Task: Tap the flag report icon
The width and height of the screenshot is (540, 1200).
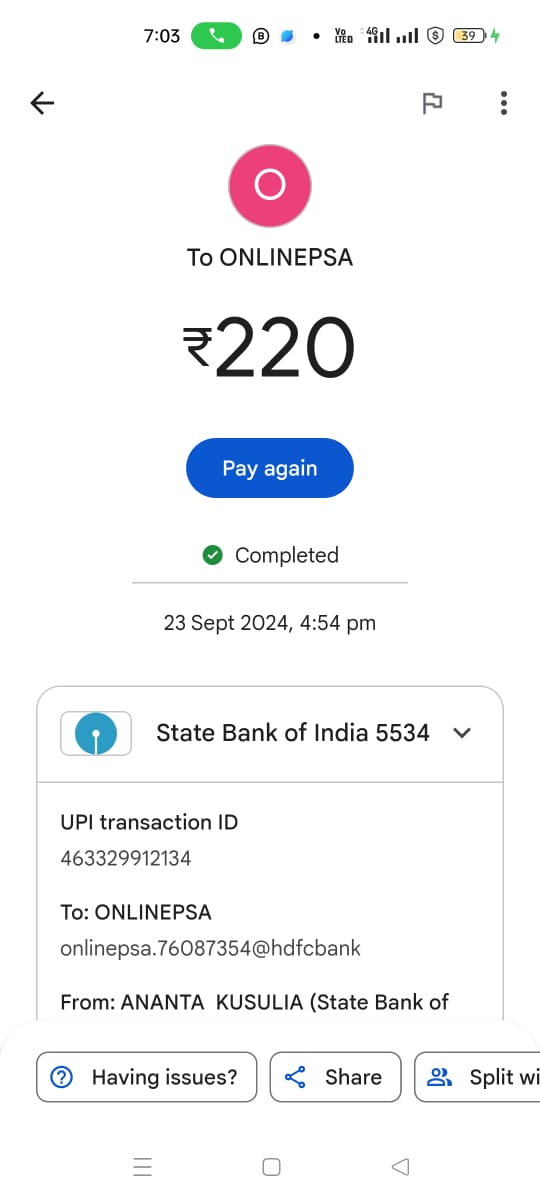Action: coord(432,103)
